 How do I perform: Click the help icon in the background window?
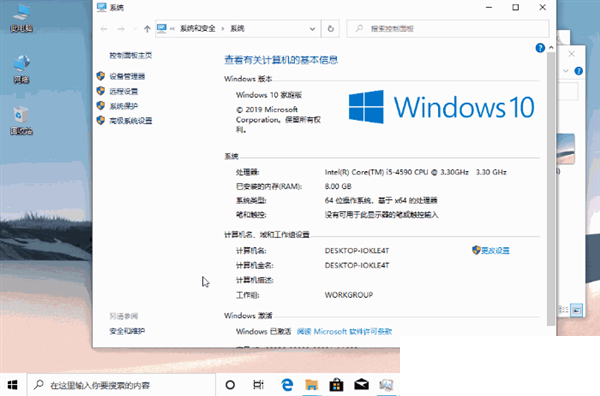[x=579, y=71]
